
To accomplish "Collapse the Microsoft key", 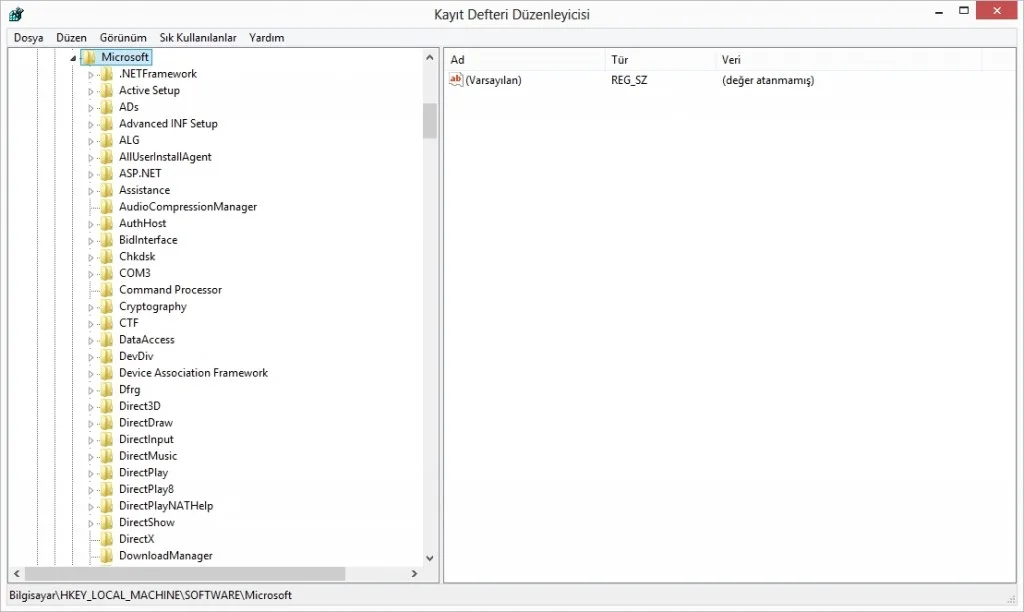I will pos(73,58).
